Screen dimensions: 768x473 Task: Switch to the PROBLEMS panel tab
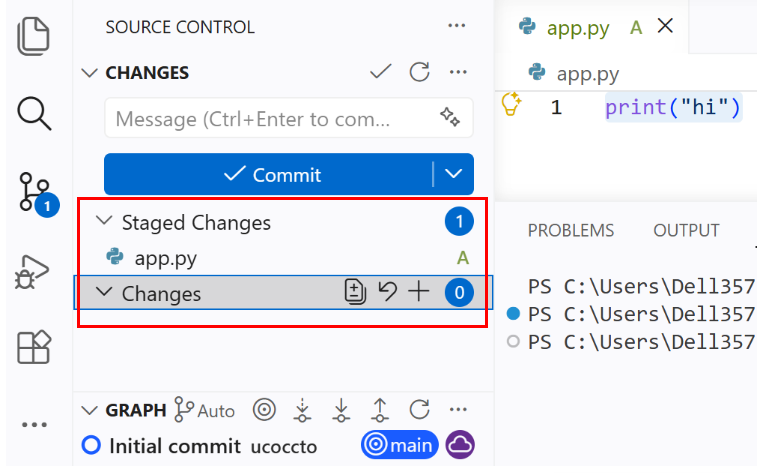(571, 230)
